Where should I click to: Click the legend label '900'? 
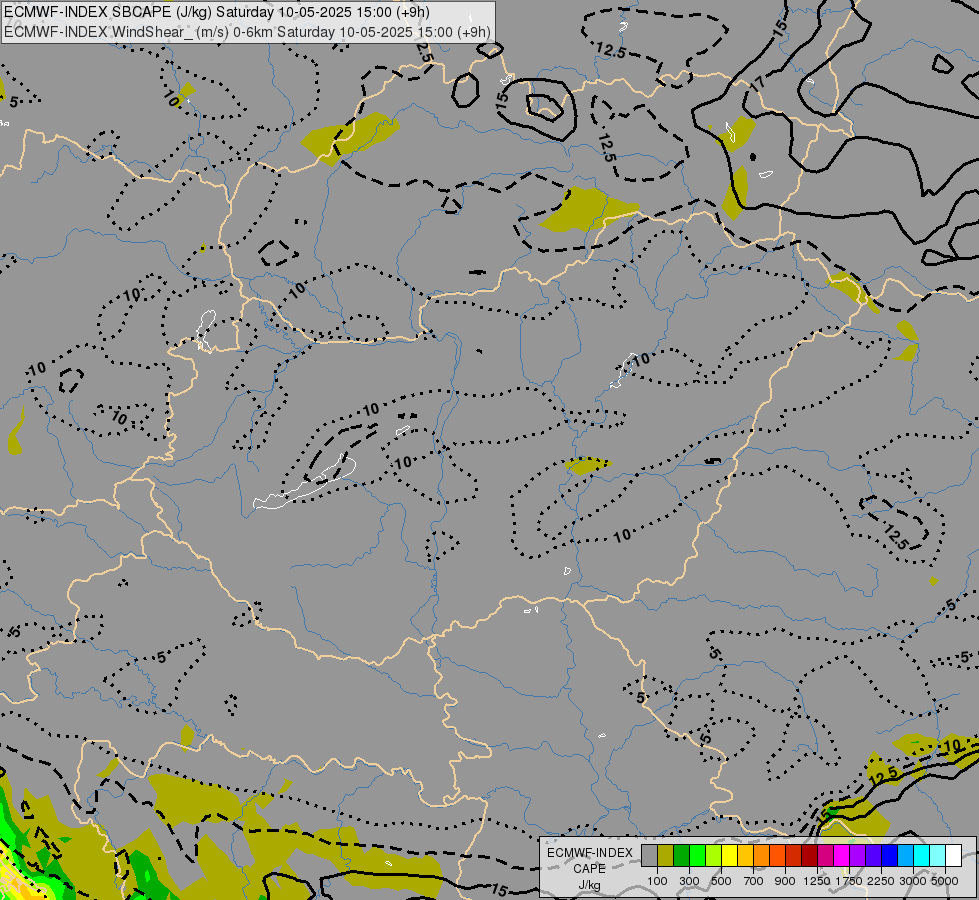pyautogui.click(x=785, y=881)
